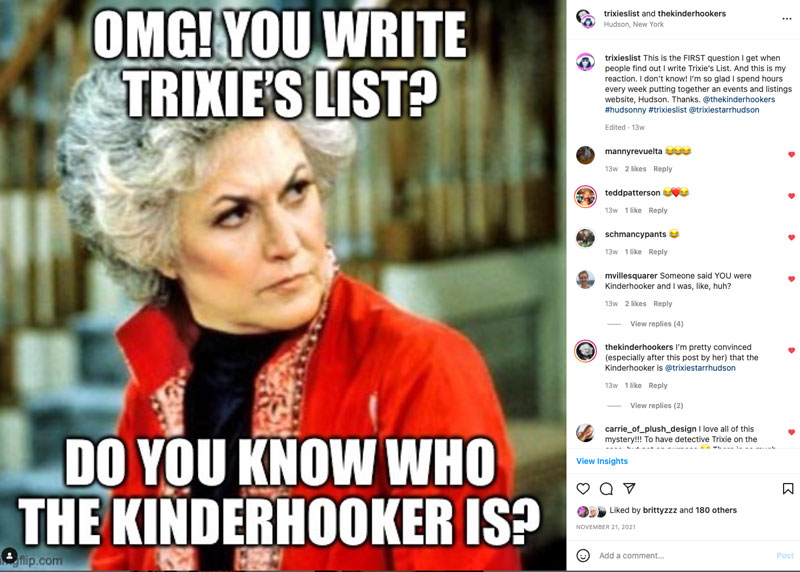Toggle like on mannyrevuelta's comment

(791, 155)
